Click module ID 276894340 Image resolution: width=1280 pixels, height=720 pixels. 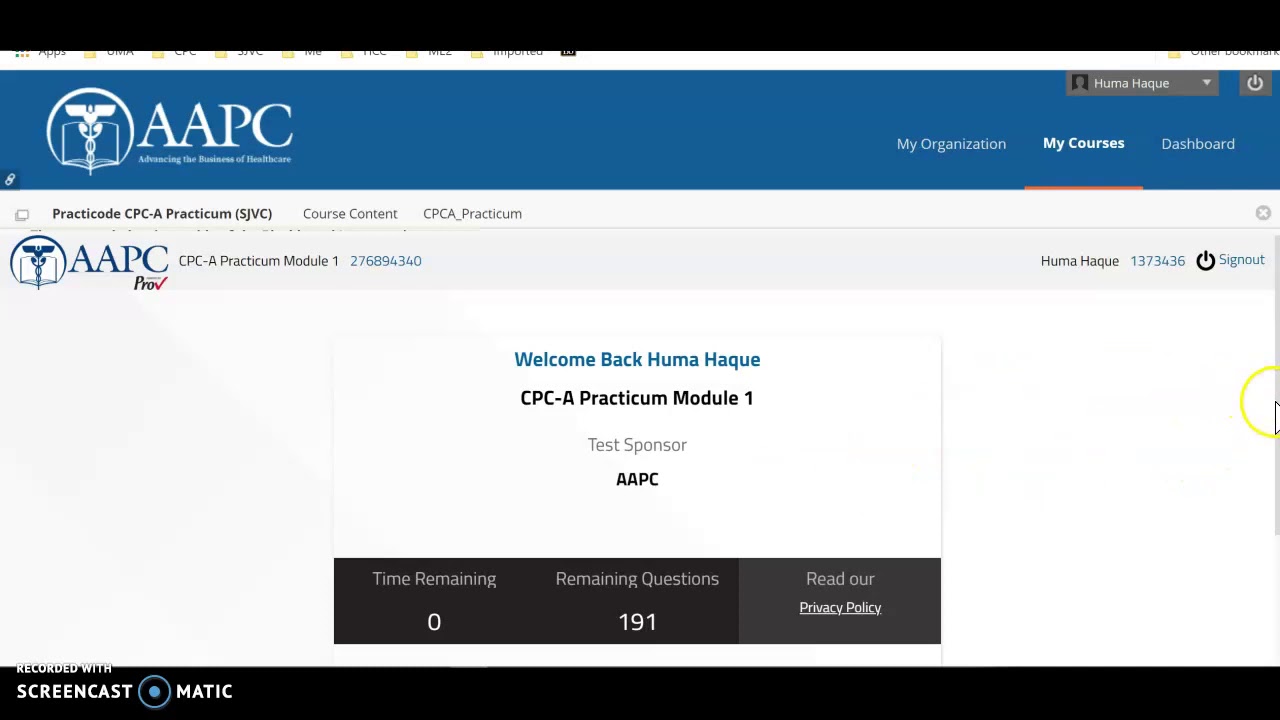coord(385,261)
